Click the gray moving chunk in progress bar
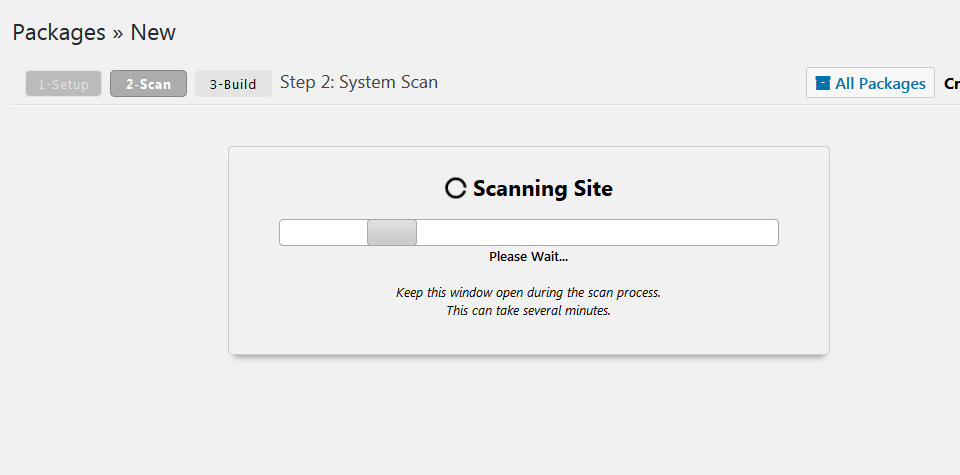 [x=392, y=233]
